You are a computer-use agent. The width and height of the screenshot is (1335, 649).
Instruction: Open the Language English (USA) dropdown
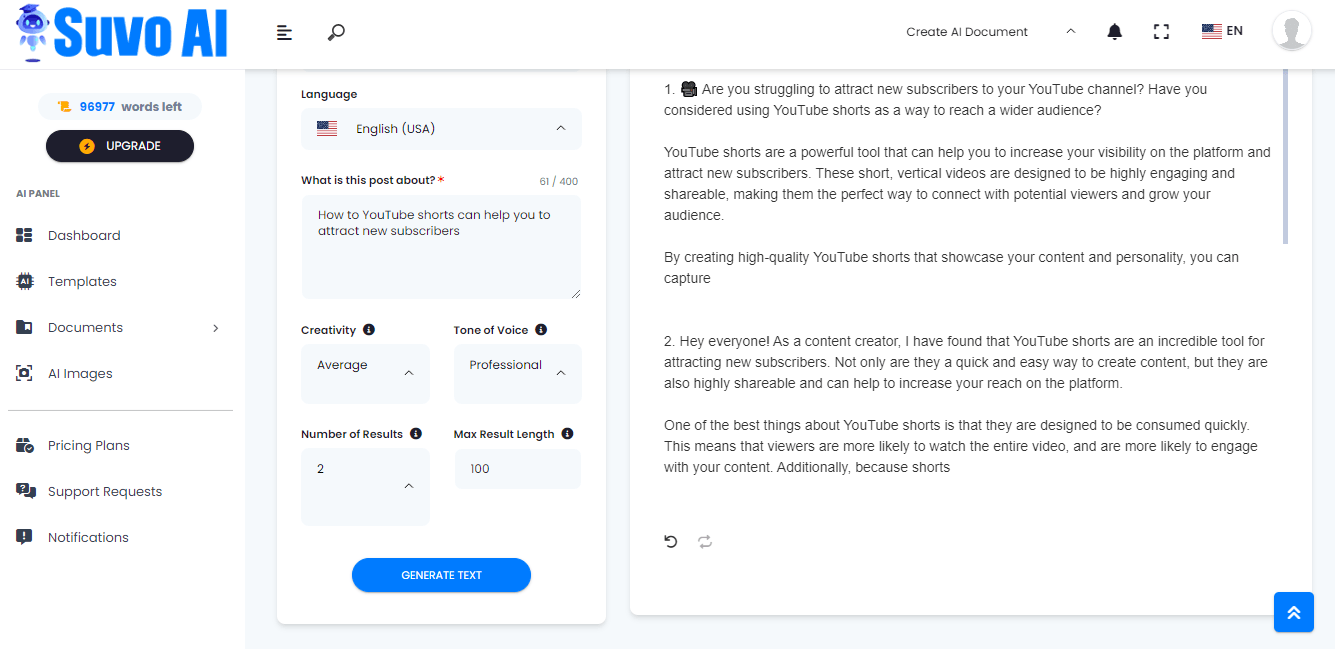pyautogui.click(x=441, y=129)
